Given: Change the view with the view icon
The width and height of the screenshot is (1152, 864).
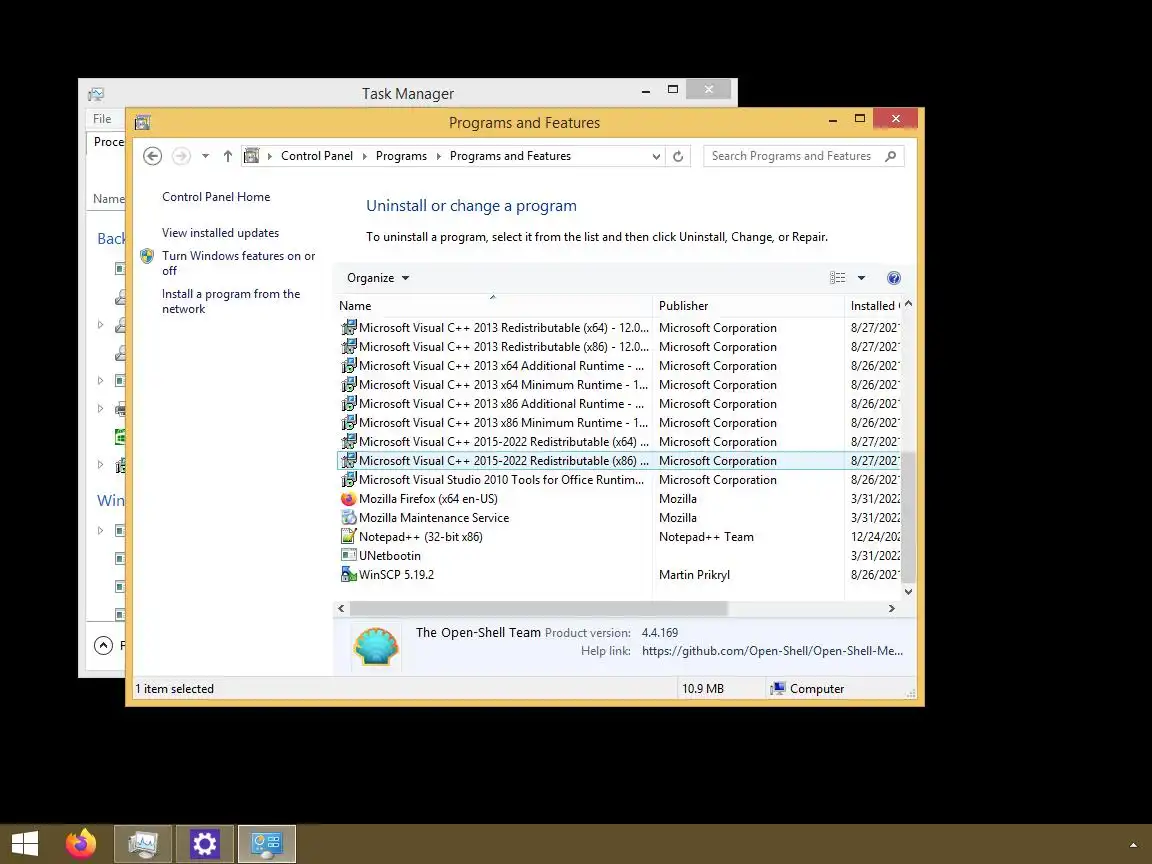Looking at the screenshot, I should tap(838, 278).
